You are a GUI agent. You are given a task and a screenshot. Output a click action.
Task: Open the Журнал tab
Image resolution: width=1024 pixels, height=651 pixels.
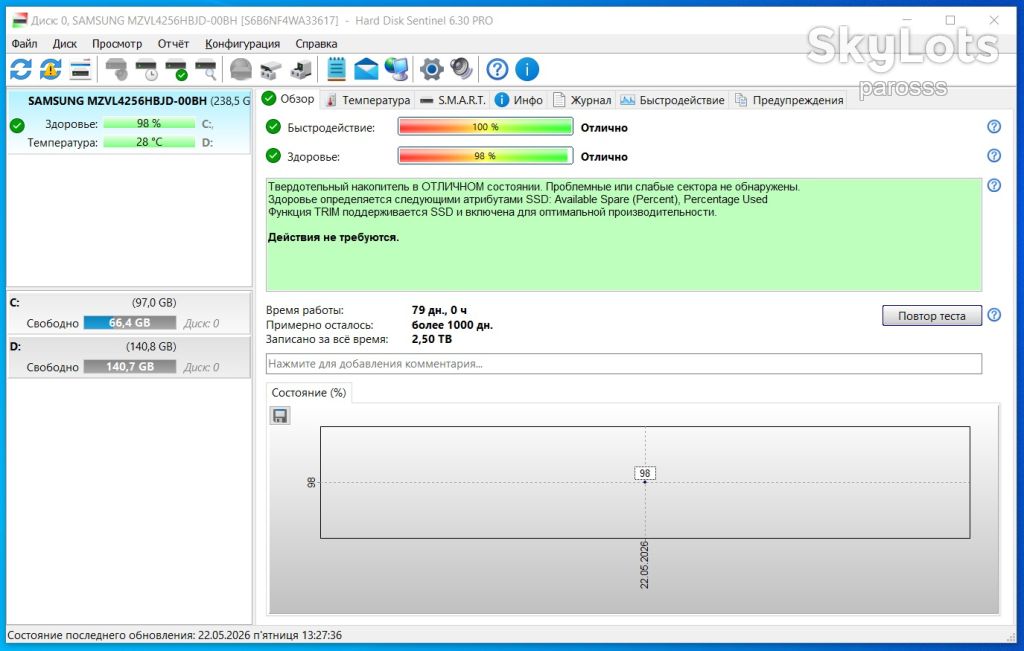click(x=583, y=100)
